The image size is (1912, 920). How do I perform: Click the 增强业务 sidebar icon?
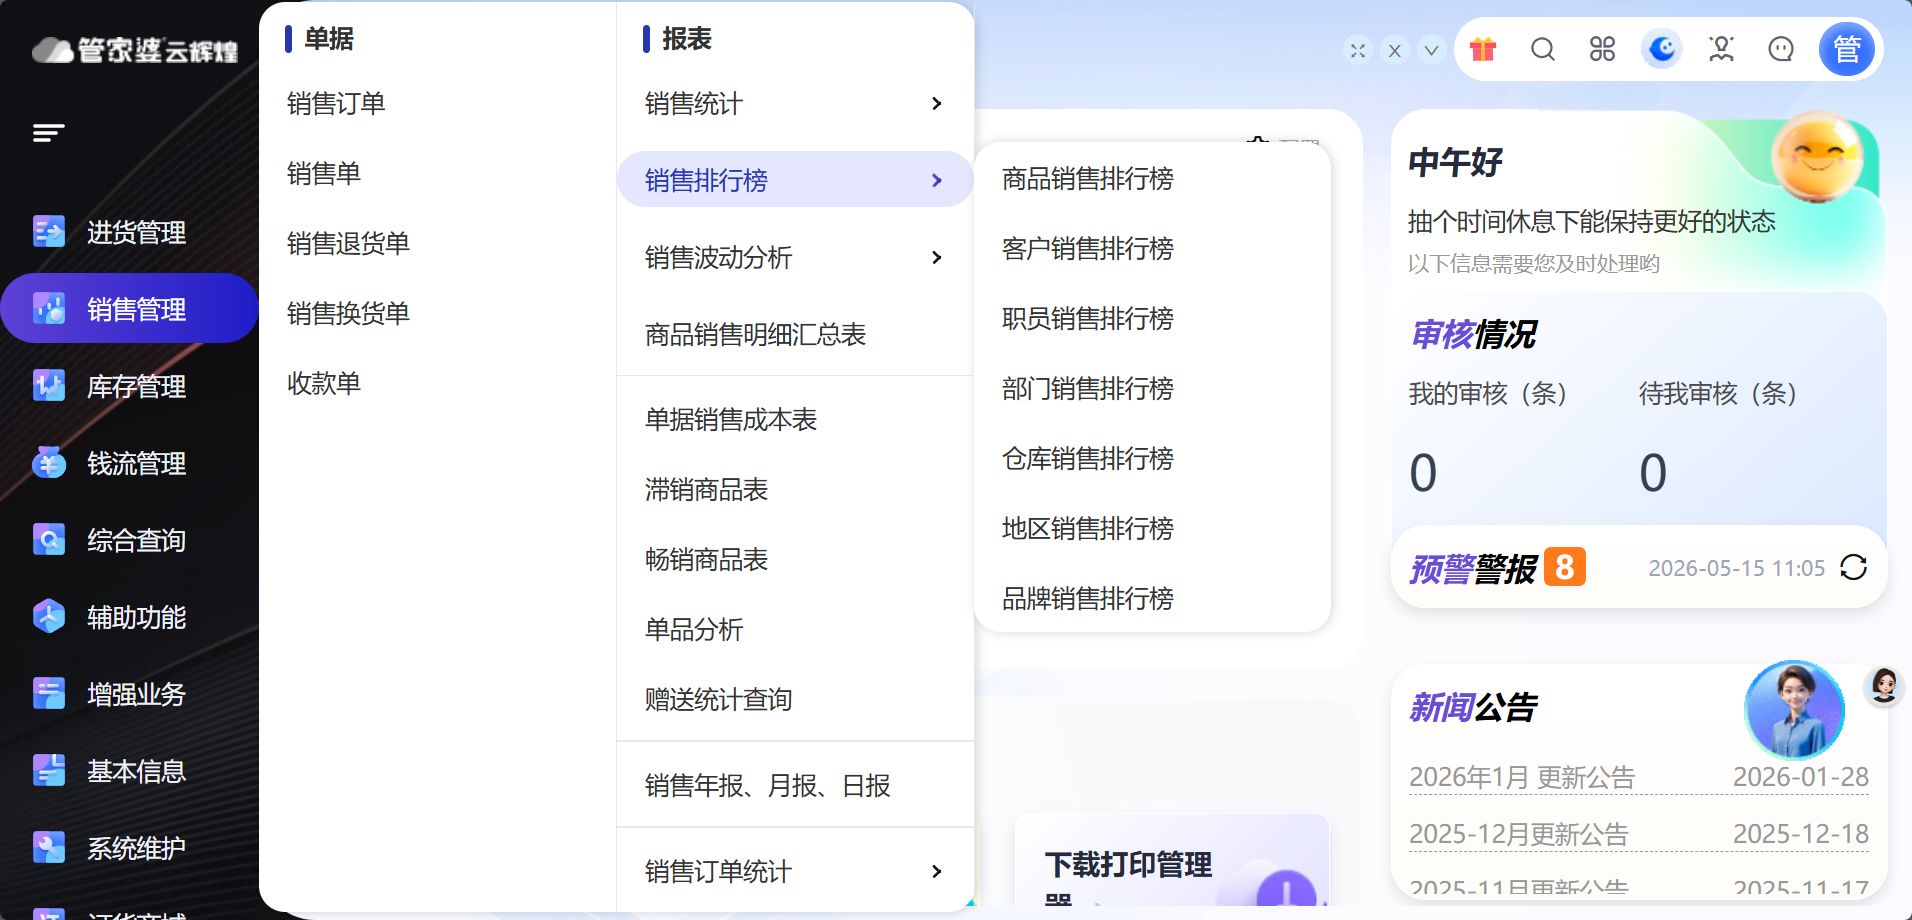coord(48,694)
